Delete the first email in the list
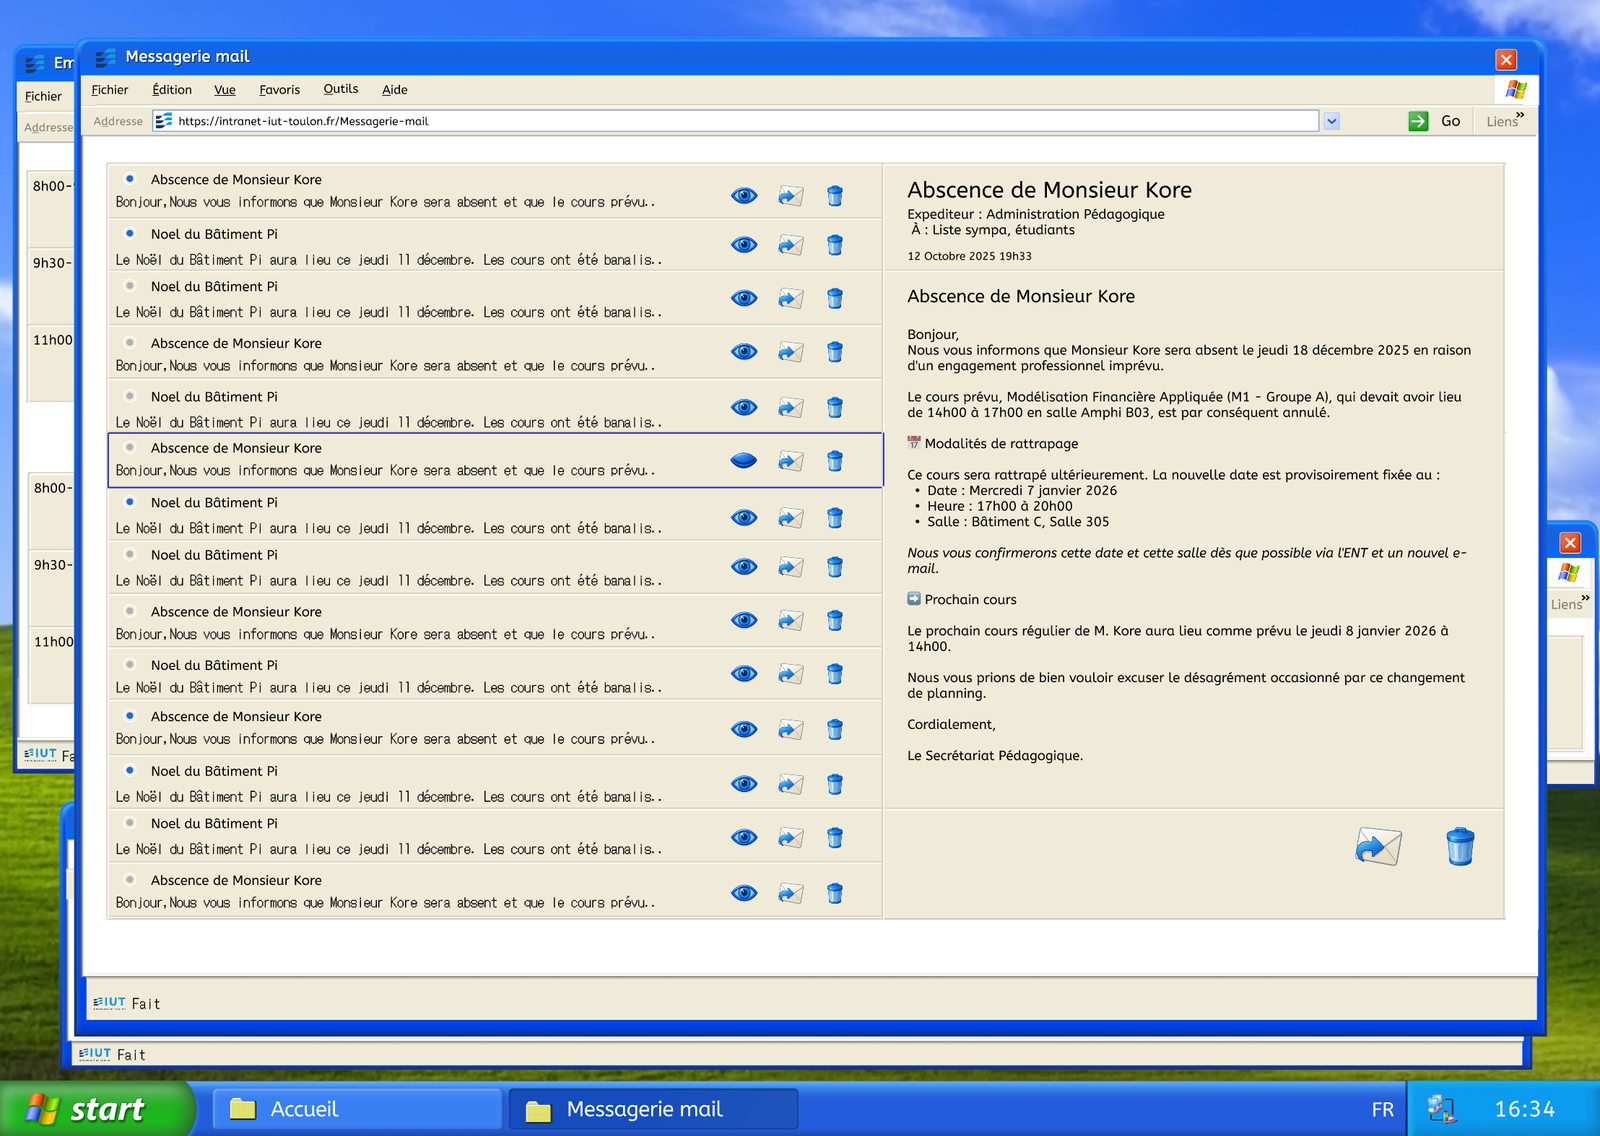The image size is (1600, 1136). (835, 196)
